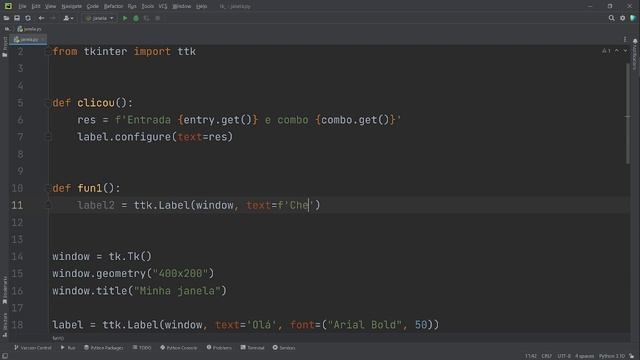Click line number 11 in the gutter
640x360 pixels.
[17, 205]
